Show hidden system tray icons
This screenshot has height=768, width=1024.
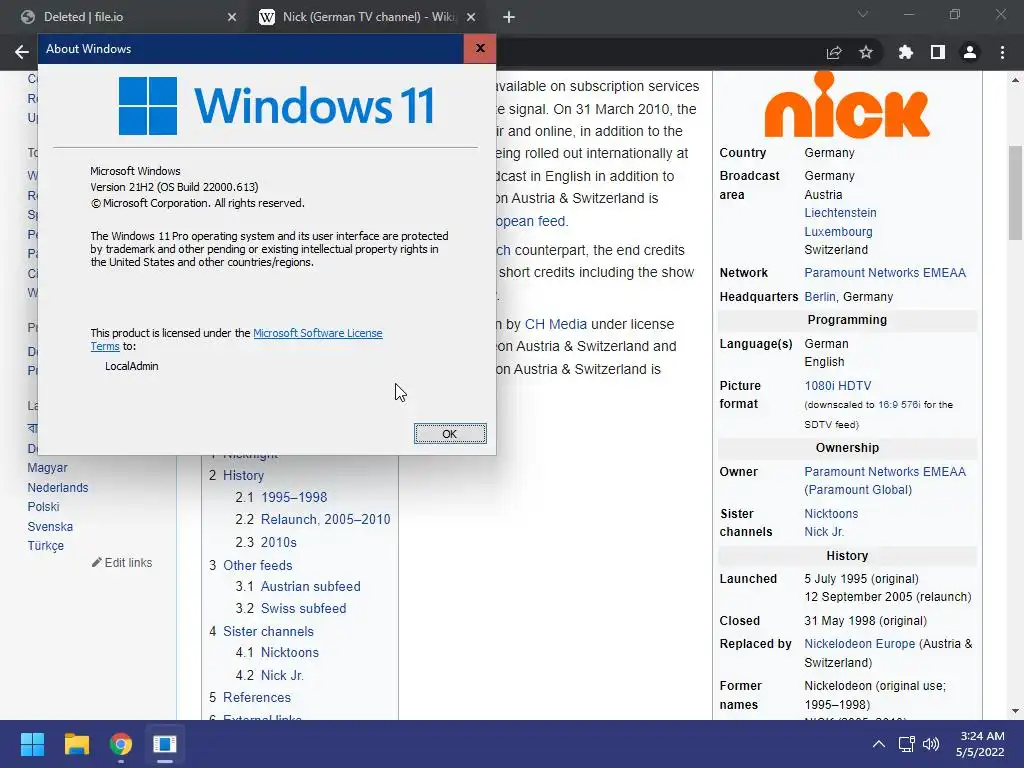click(879, 744)
